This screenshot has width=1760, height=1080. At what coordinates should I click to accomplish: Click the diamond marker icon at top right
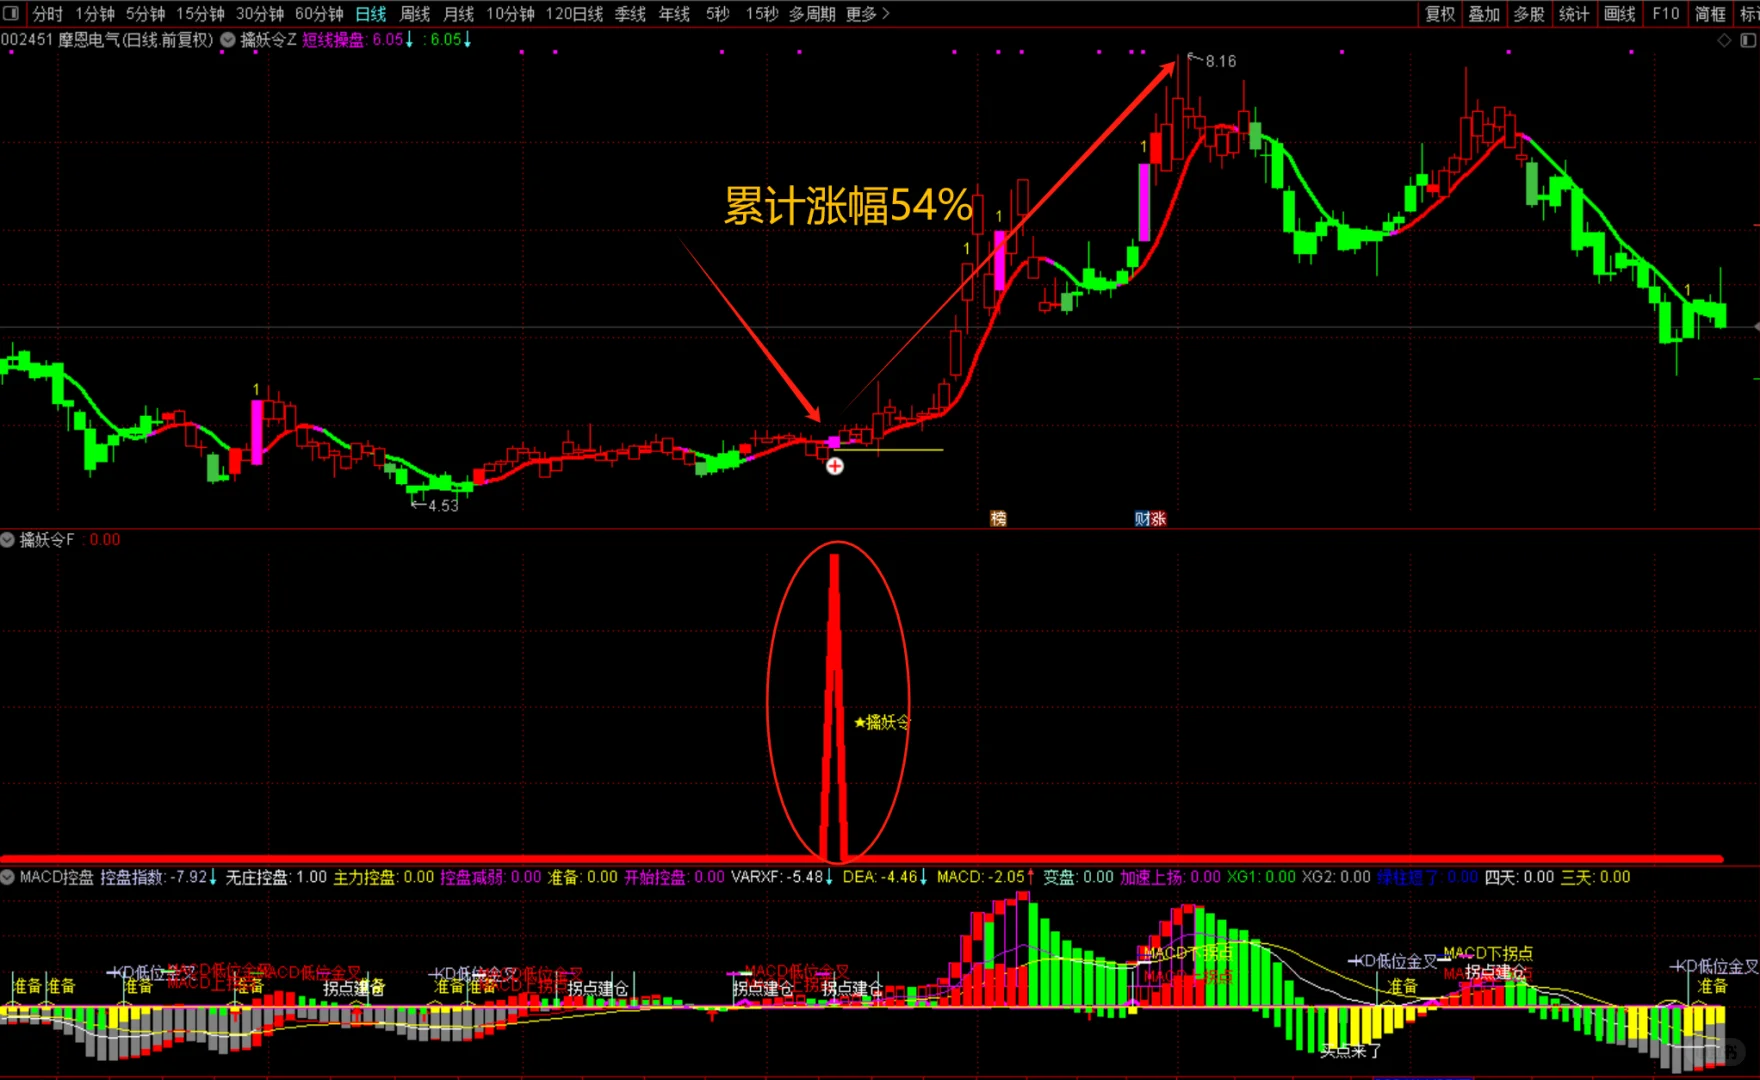click(1724, 40)
